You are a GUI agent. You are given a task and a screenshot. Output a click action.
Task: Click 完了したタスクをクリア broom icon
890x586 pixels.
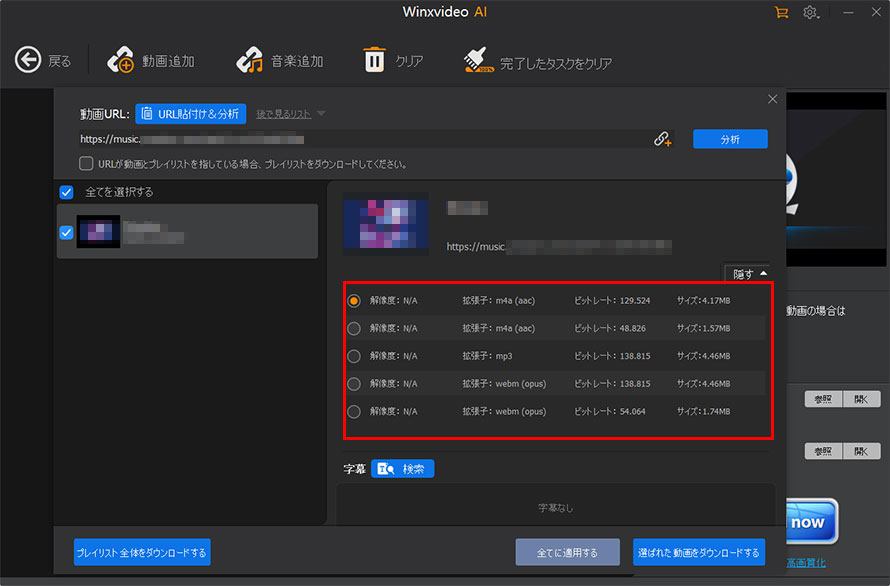click(478, 60)
